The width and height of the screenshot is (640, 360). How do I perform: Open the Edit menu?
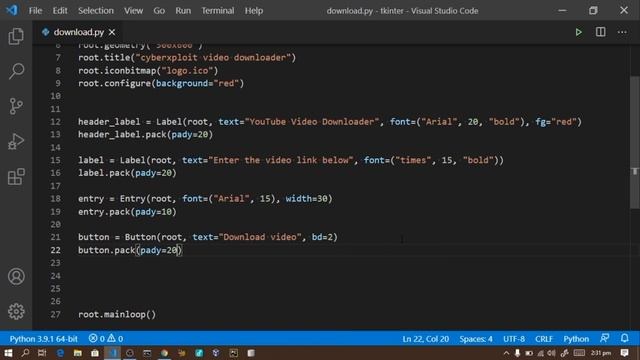(x=60, y=11)
